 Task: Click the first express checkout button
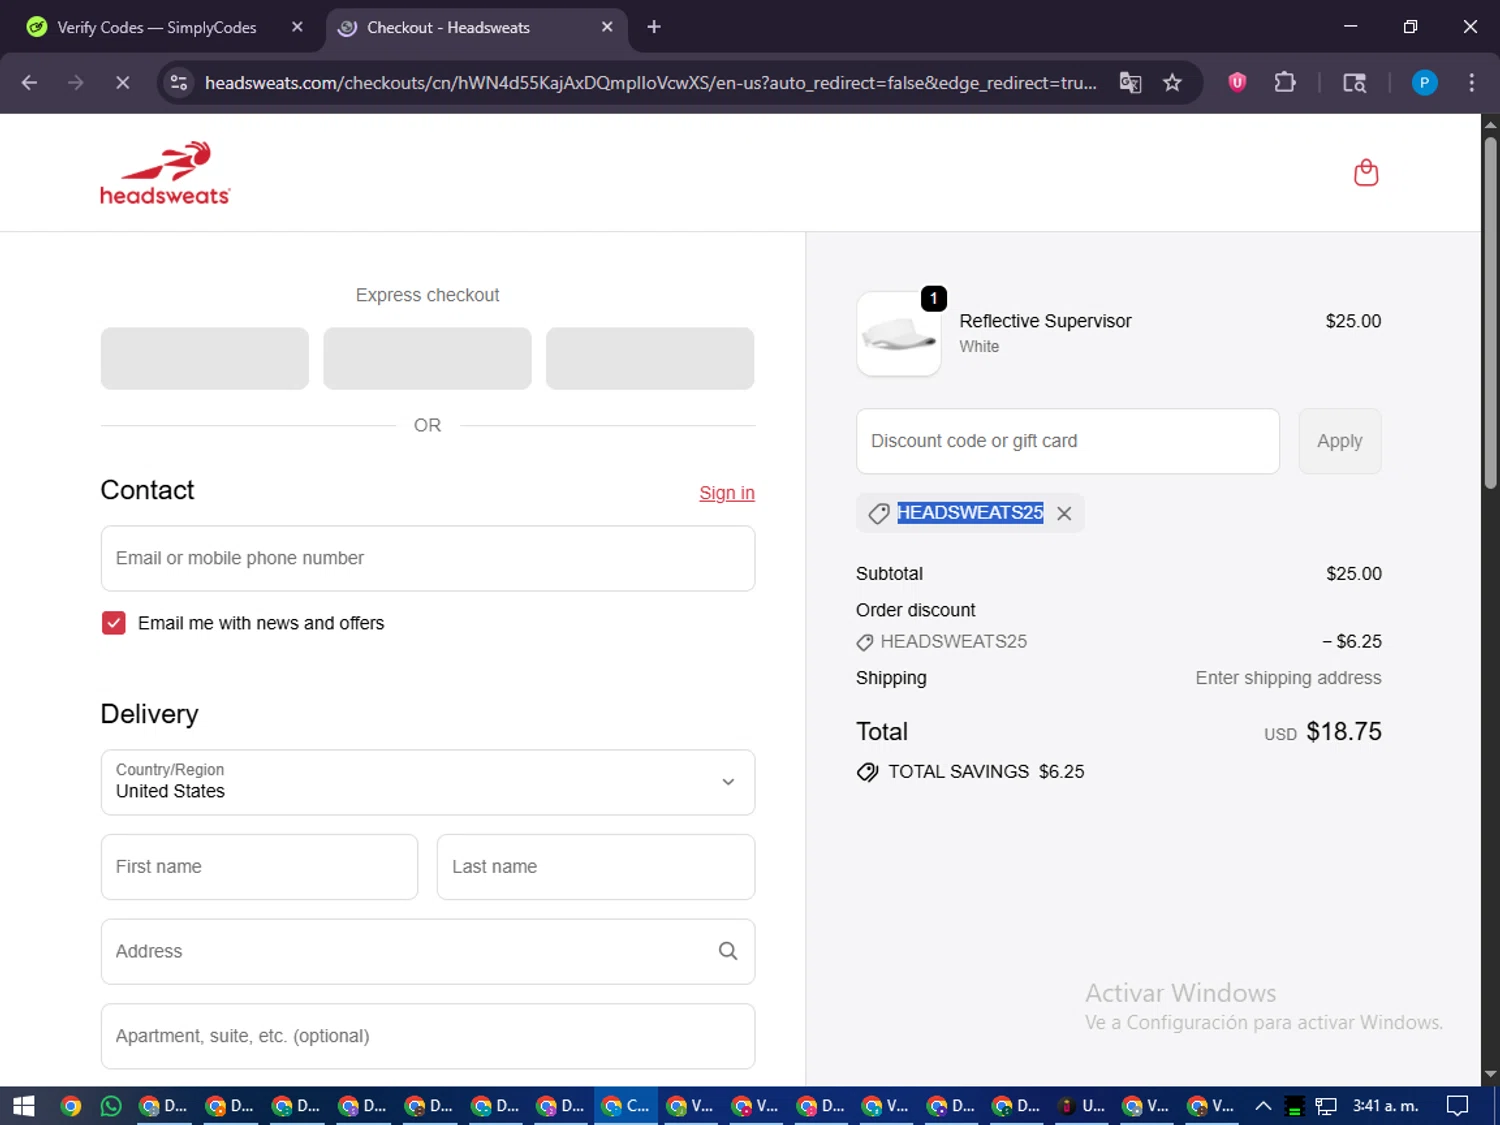(205, 358)
